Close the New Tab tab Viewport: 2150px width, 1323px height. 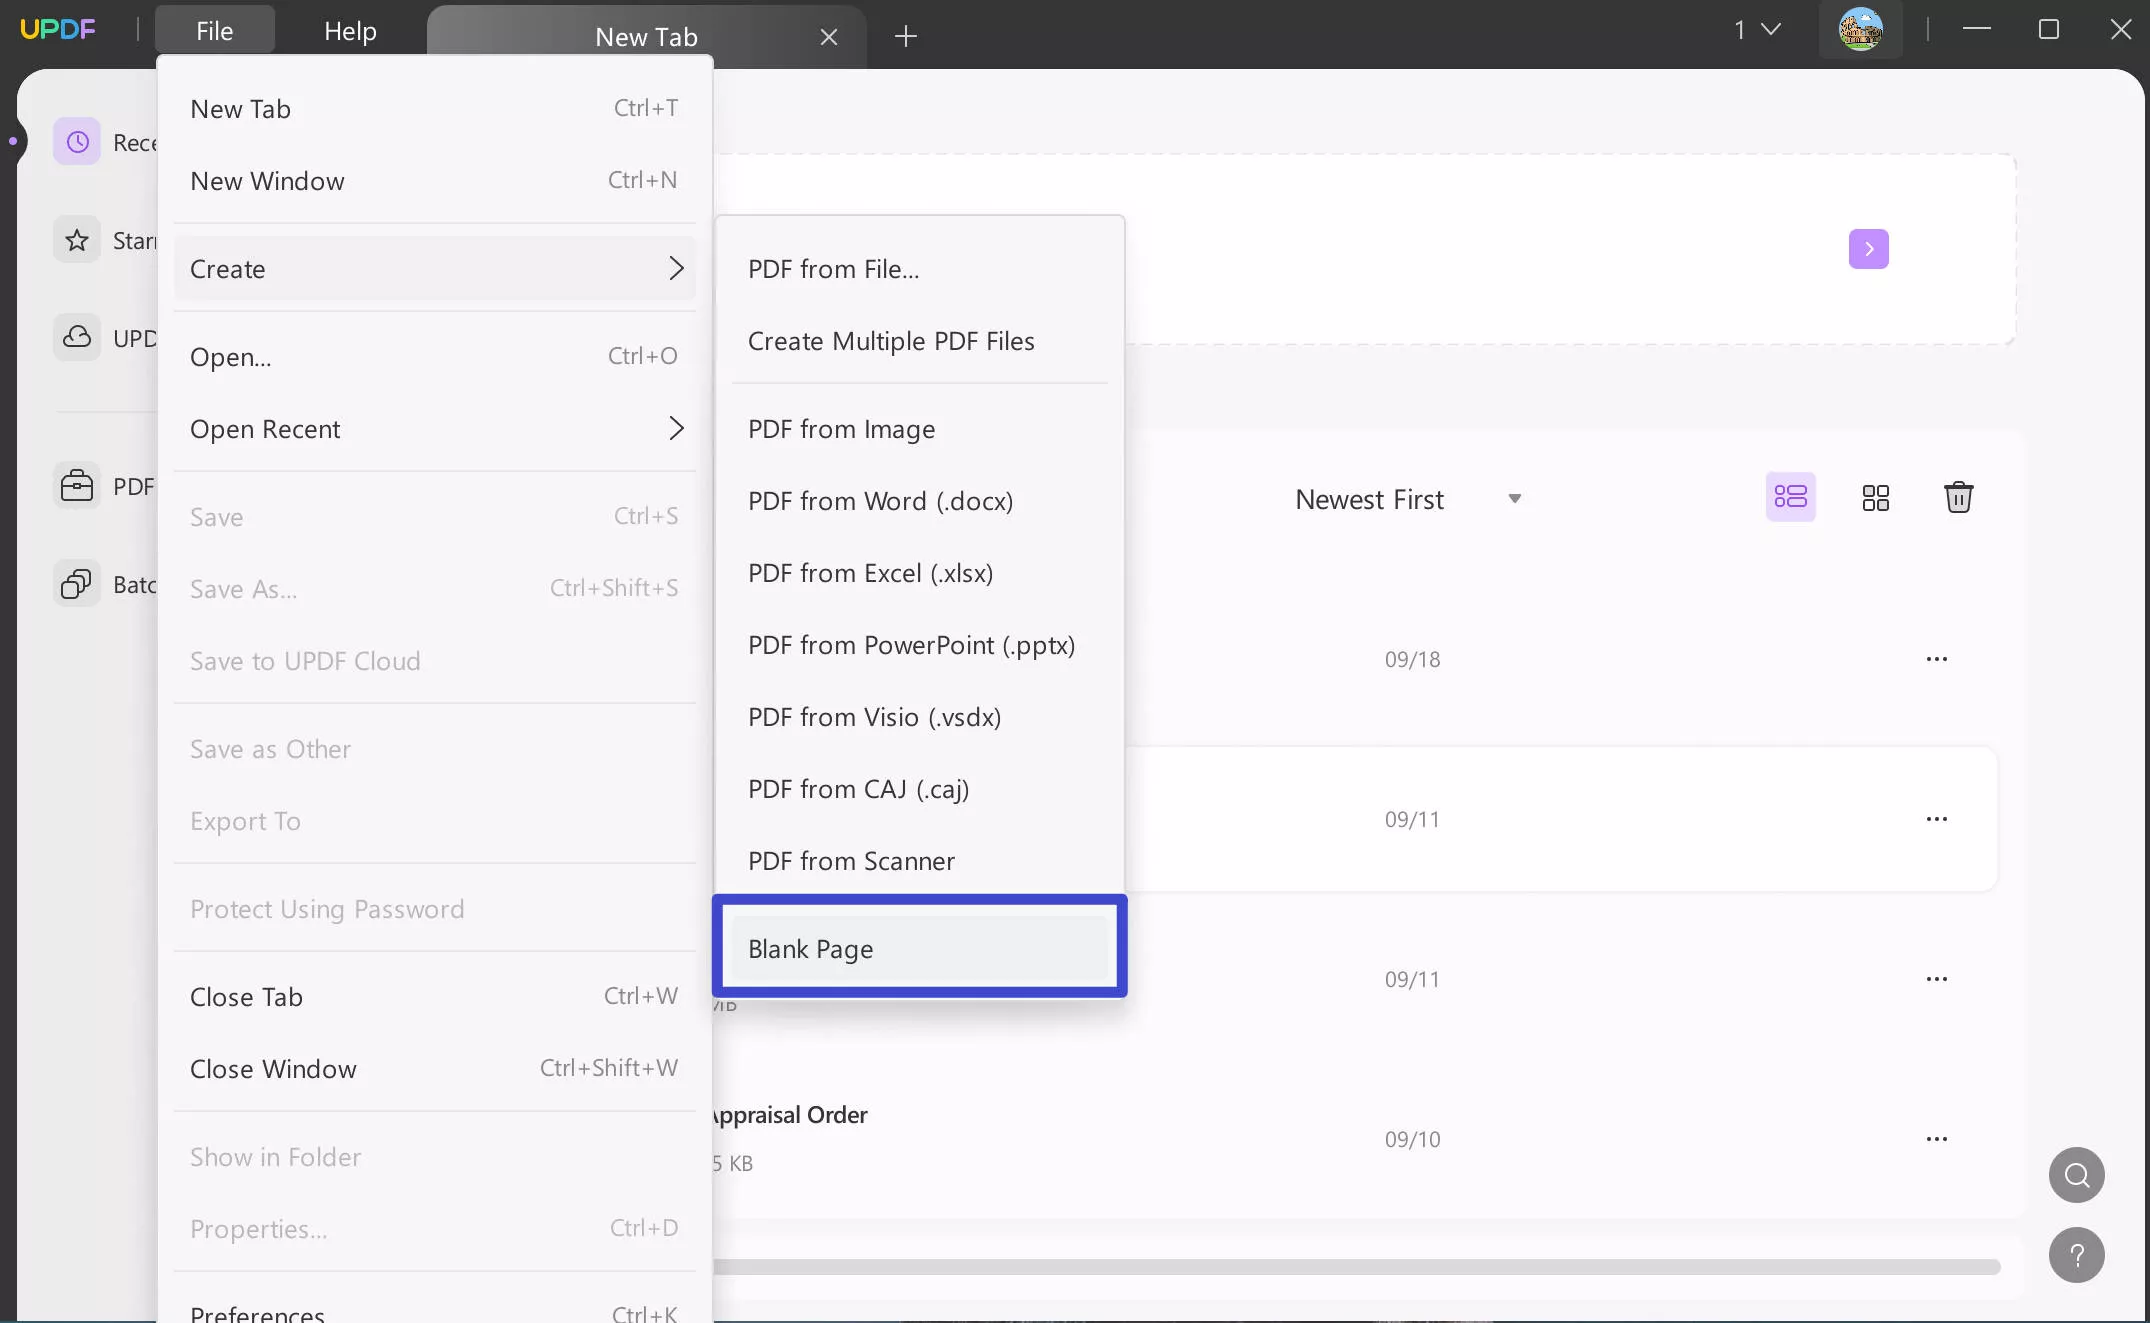pos(828,37)
